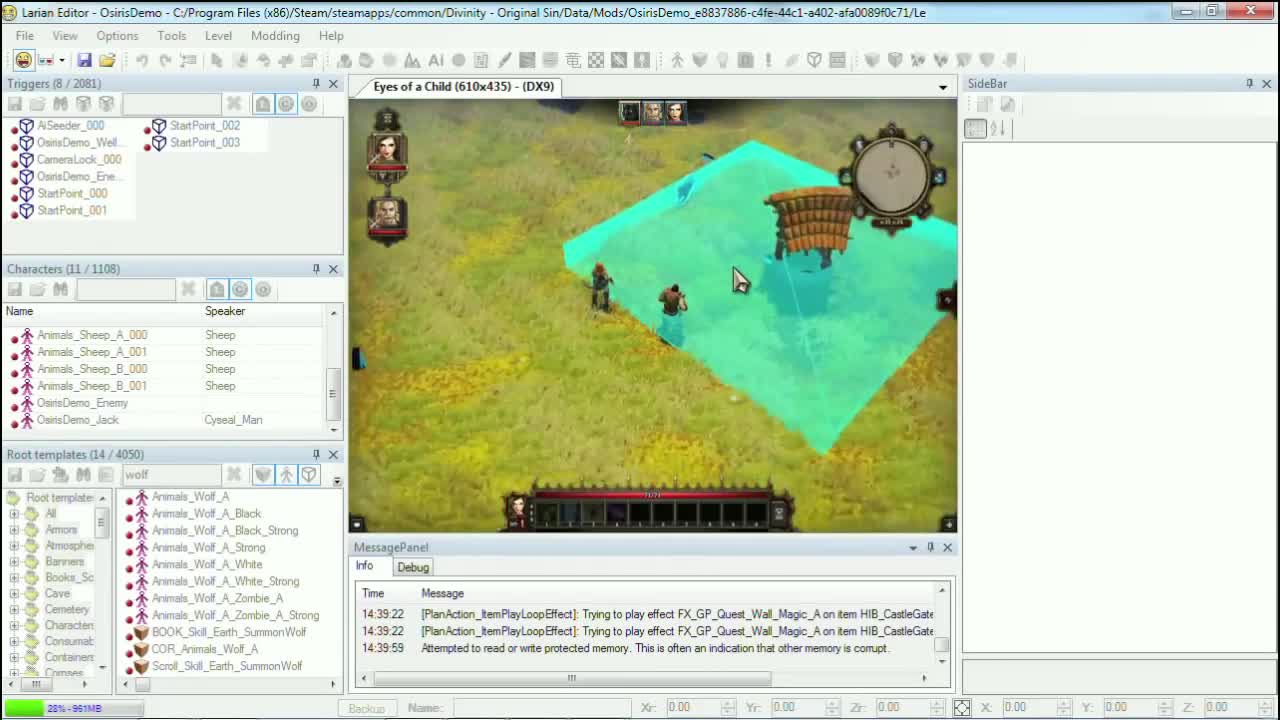This screenshot has width=1280, height=720.
Task: Click the Save icon in the main toolbar
Action: pyautogui.click(x=84, y=60)
